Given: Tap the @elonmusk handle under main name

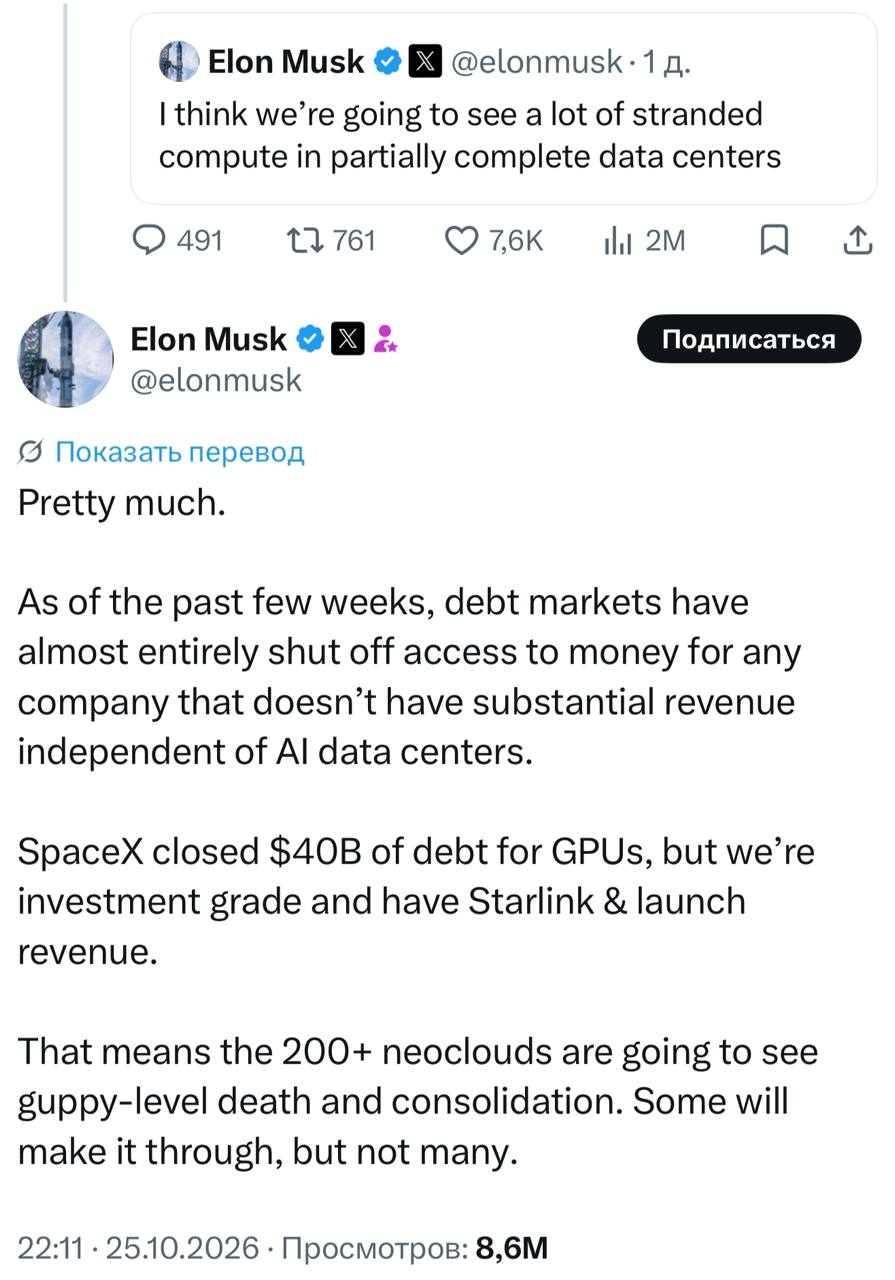Looking at the screenshot, I should point(216,380).
